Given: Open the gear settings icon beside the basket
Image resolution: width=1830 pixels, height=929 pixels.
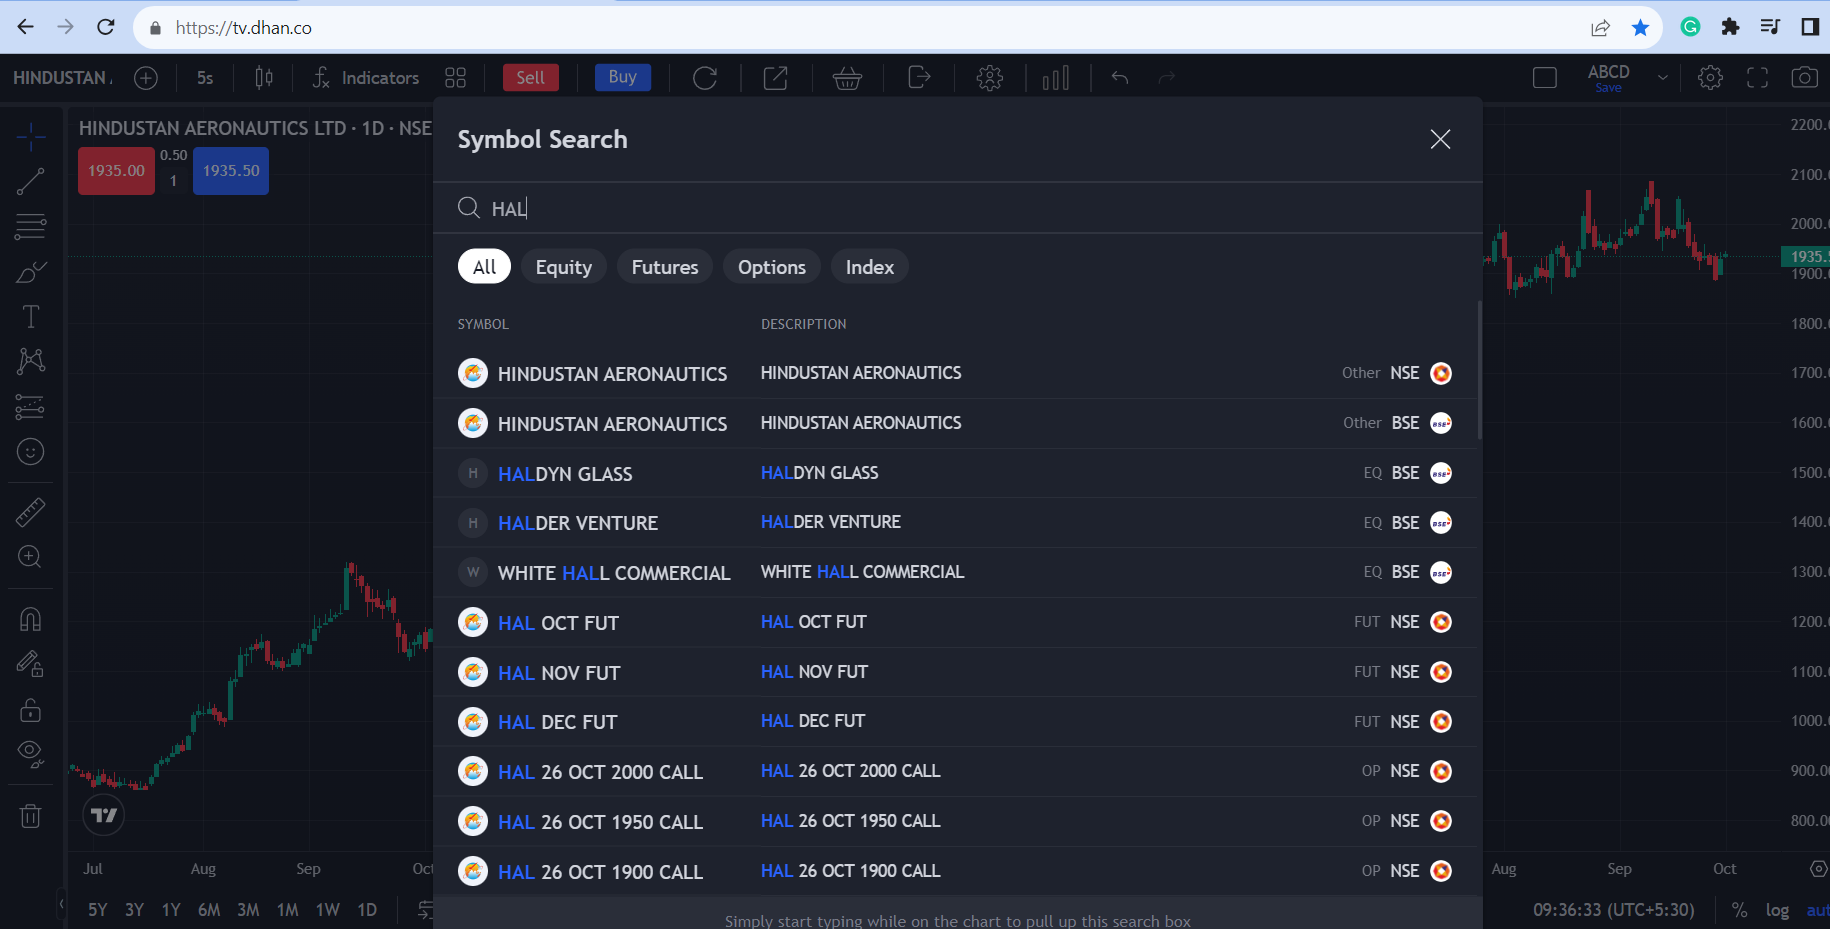Looking at the screenshot, I should [990, 78].
